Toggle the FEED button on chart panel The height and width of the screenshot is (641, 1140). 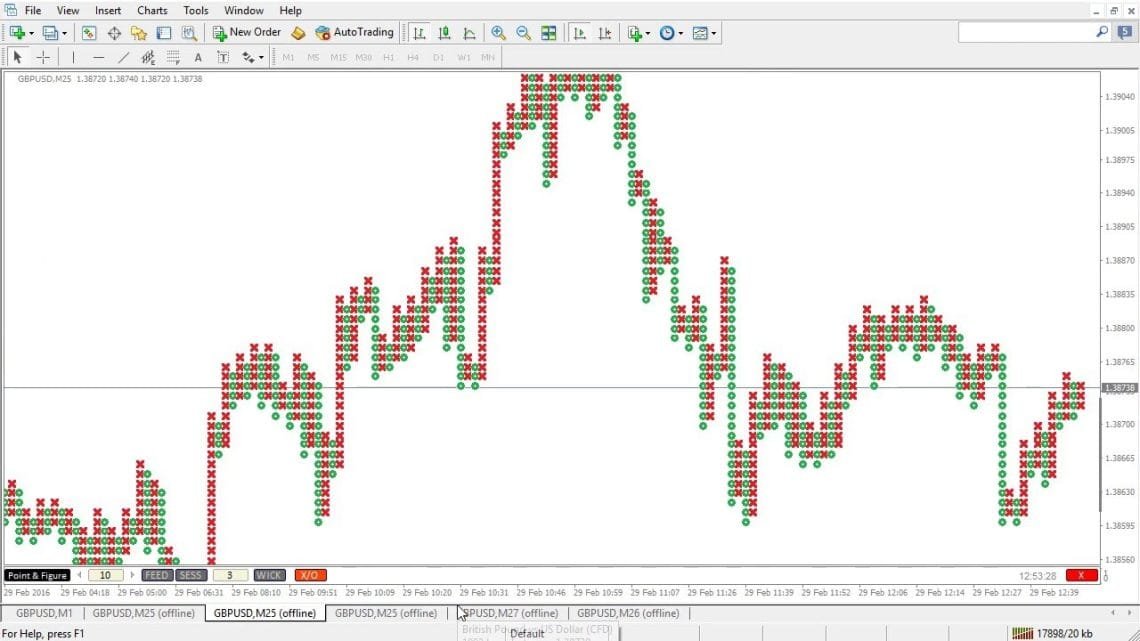157,575
